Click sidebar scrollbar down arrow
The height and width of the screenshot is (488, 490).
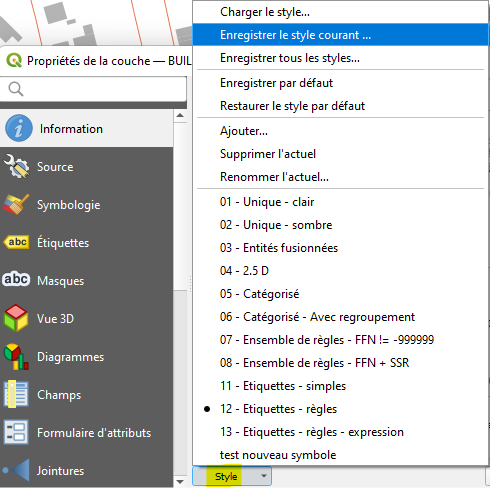point(180,481)
